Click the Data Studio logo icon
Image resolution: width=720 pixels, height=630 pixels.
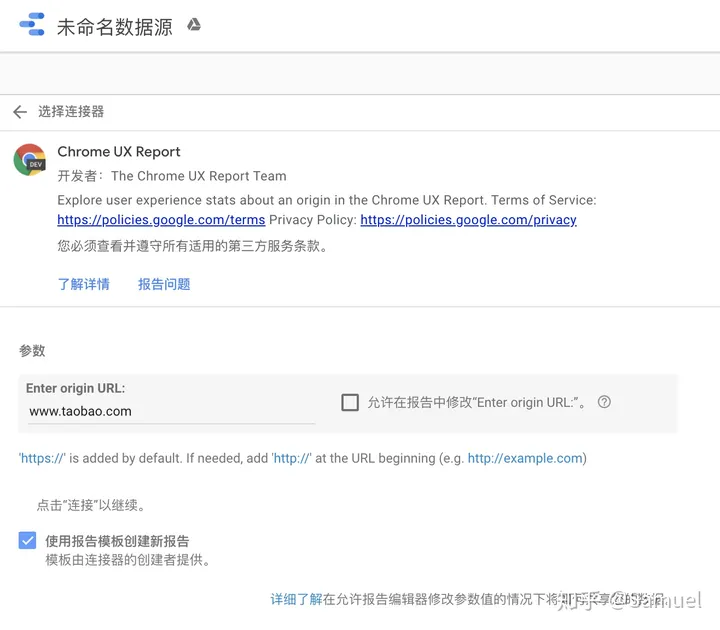coord(31,25)
